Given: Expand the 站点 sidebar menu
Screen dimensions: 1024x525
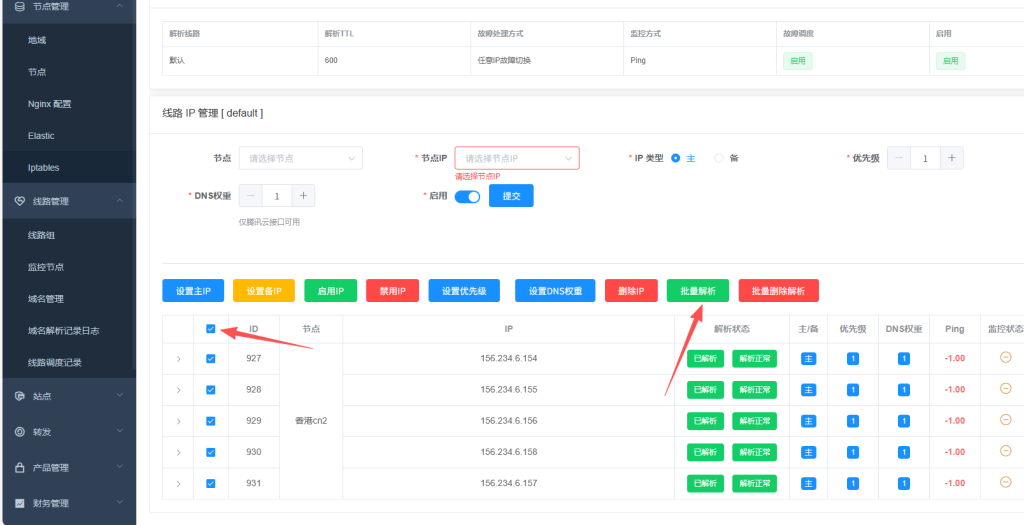Looking at the screenshot, I should [x=120, y=395].
